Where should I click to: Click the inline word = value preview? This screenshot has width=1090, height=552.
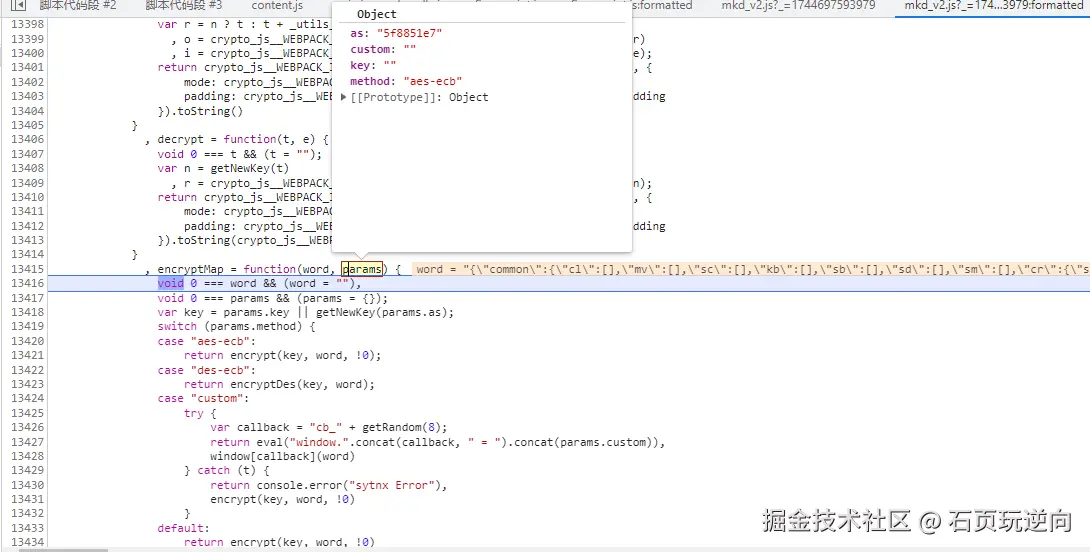[x=751, y=269]
